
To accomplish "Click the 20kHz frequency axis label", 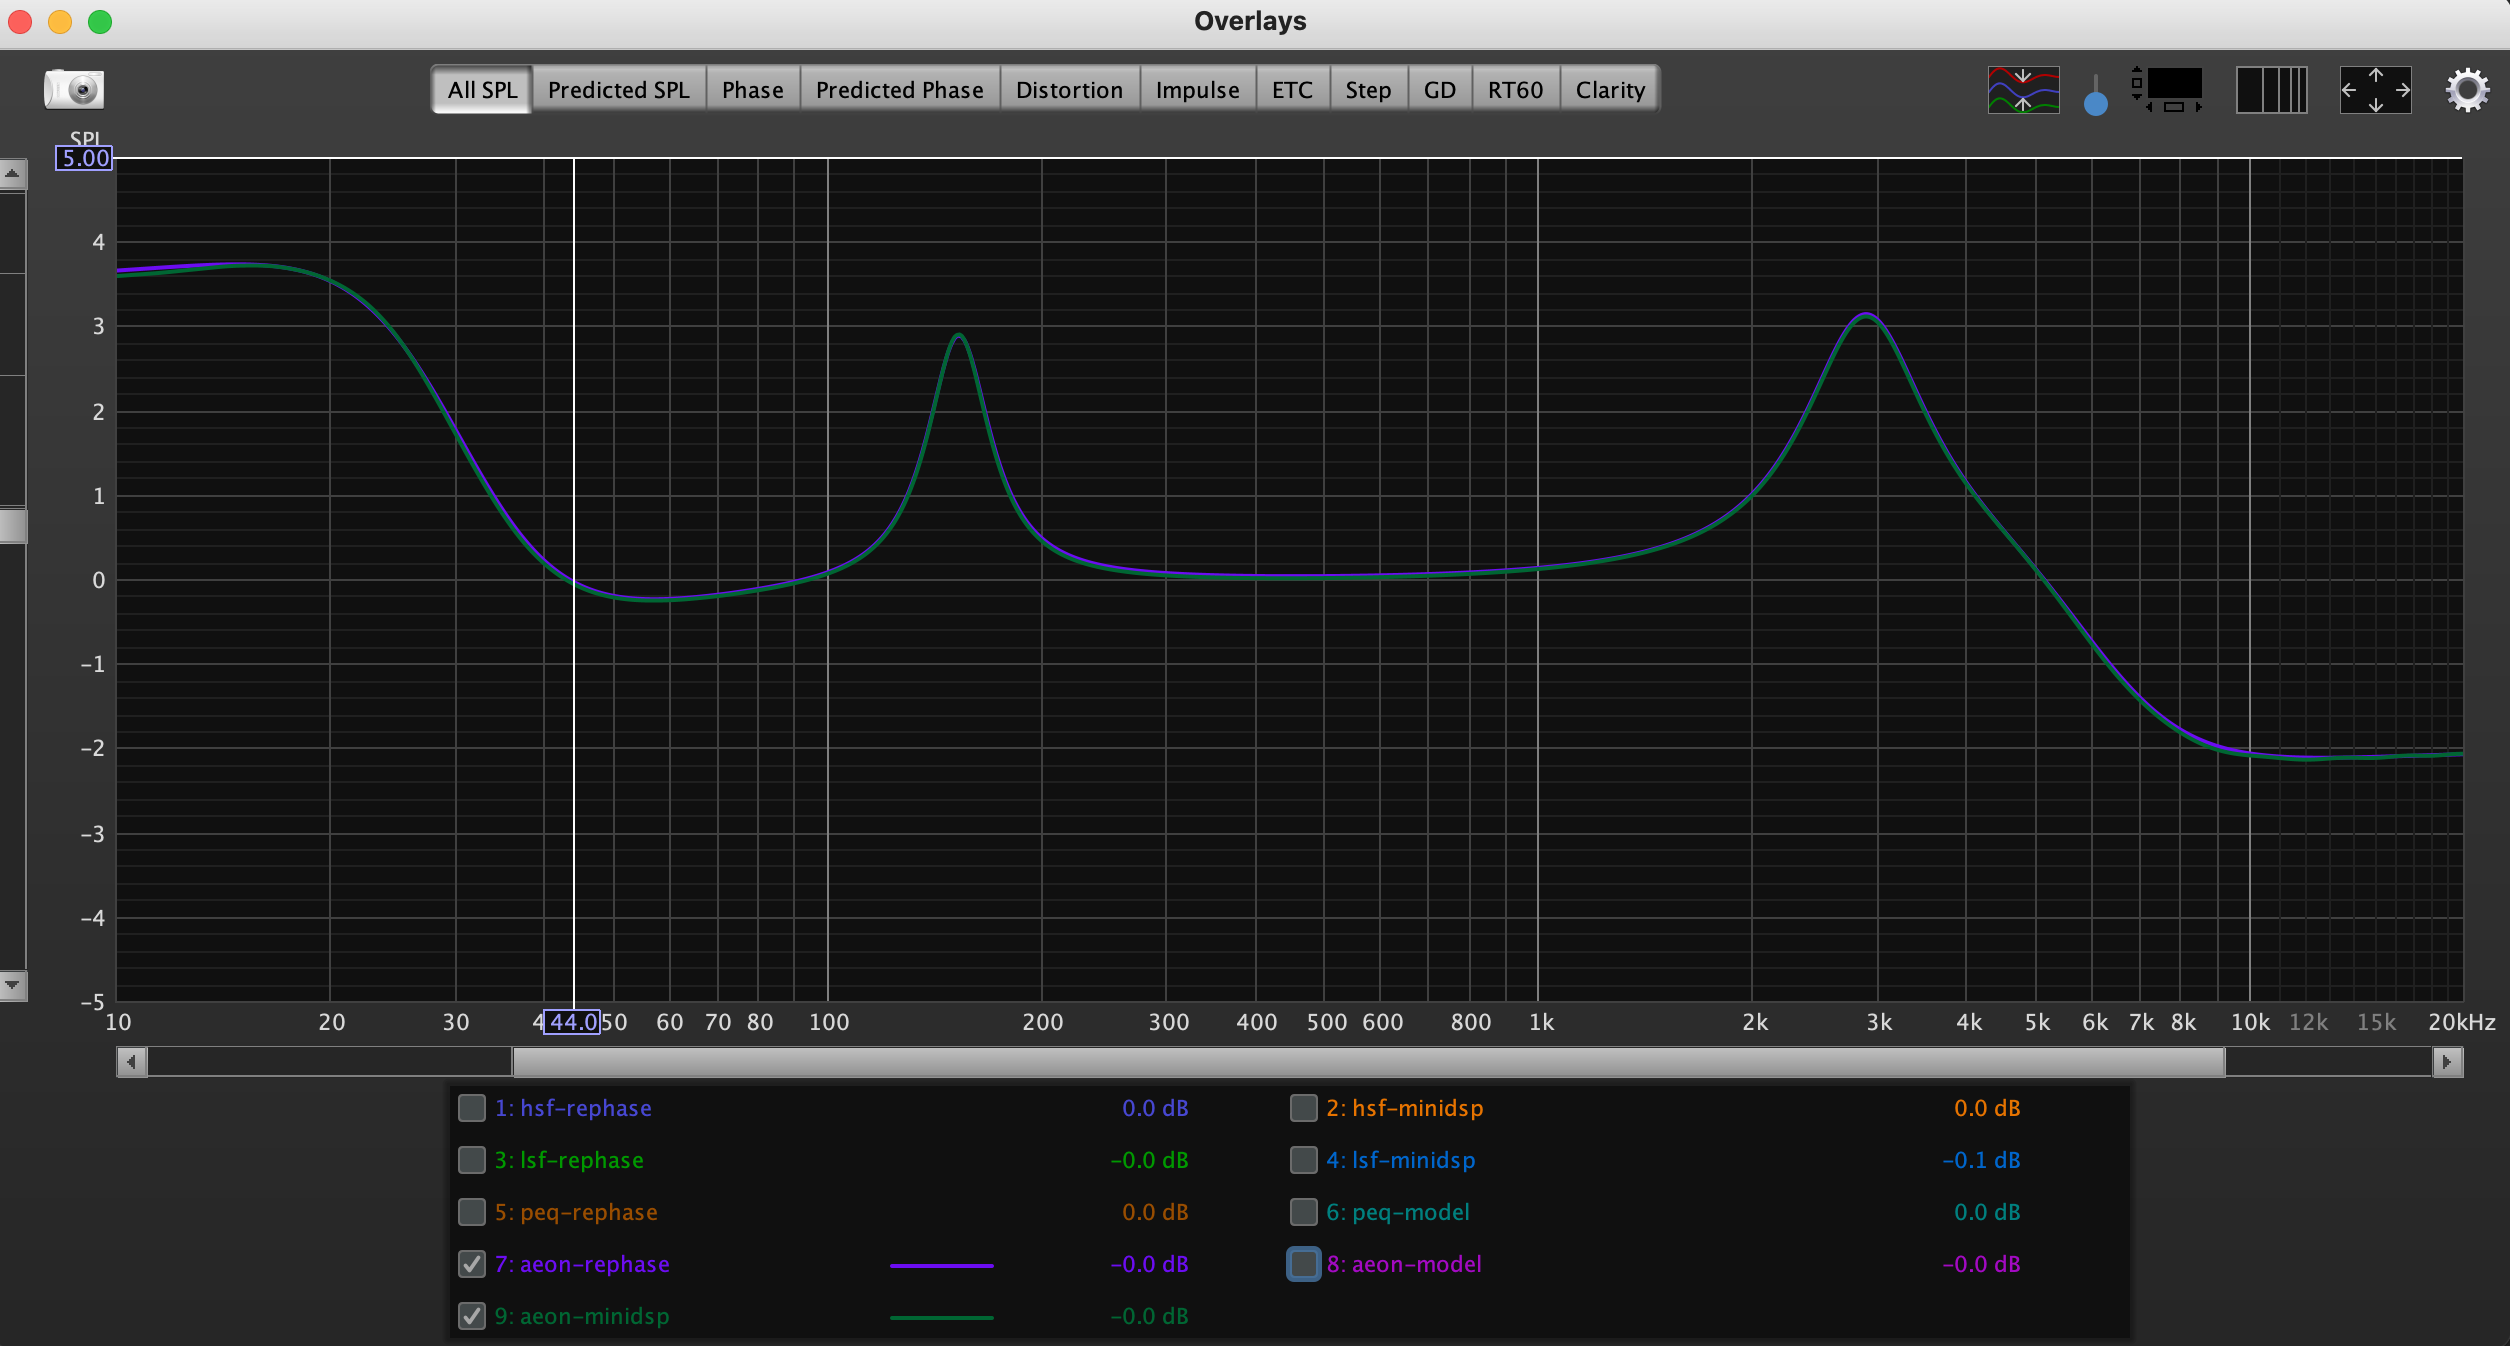I will coord(2462,1022).
